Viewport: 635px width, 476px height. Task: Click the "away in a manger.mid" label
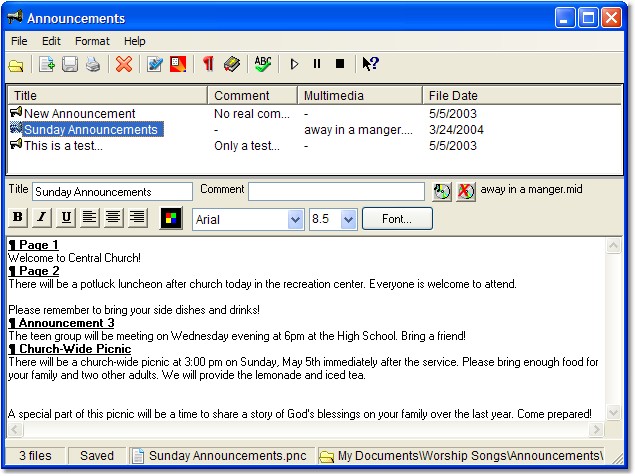click(x=531, y=189)
